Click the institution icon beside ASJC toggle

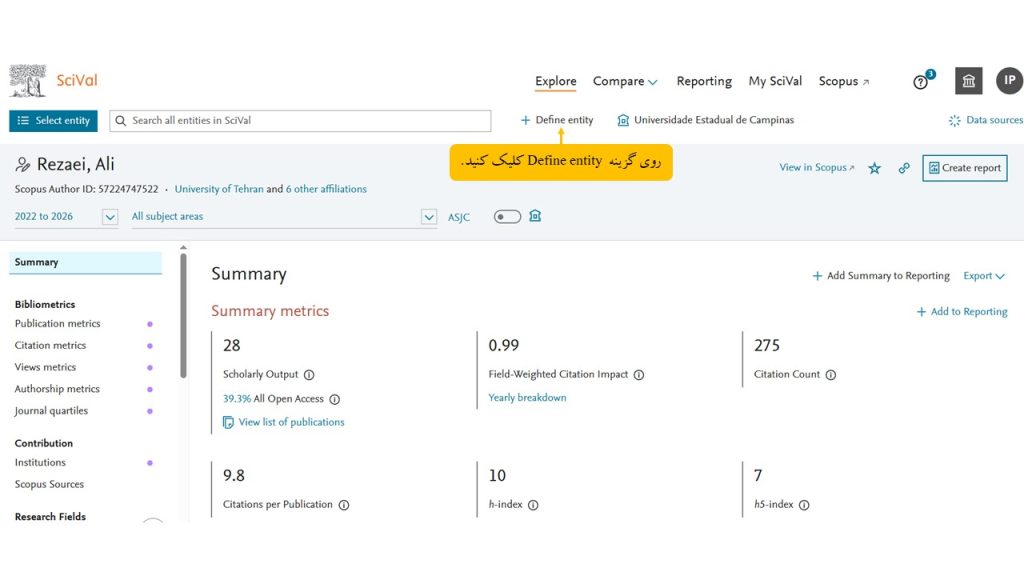point(535,216)
